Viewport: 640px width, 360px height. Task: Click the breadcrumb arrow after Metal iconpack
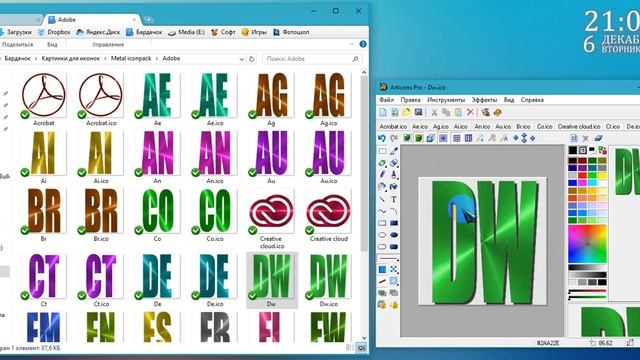click(x=157, y=59)
